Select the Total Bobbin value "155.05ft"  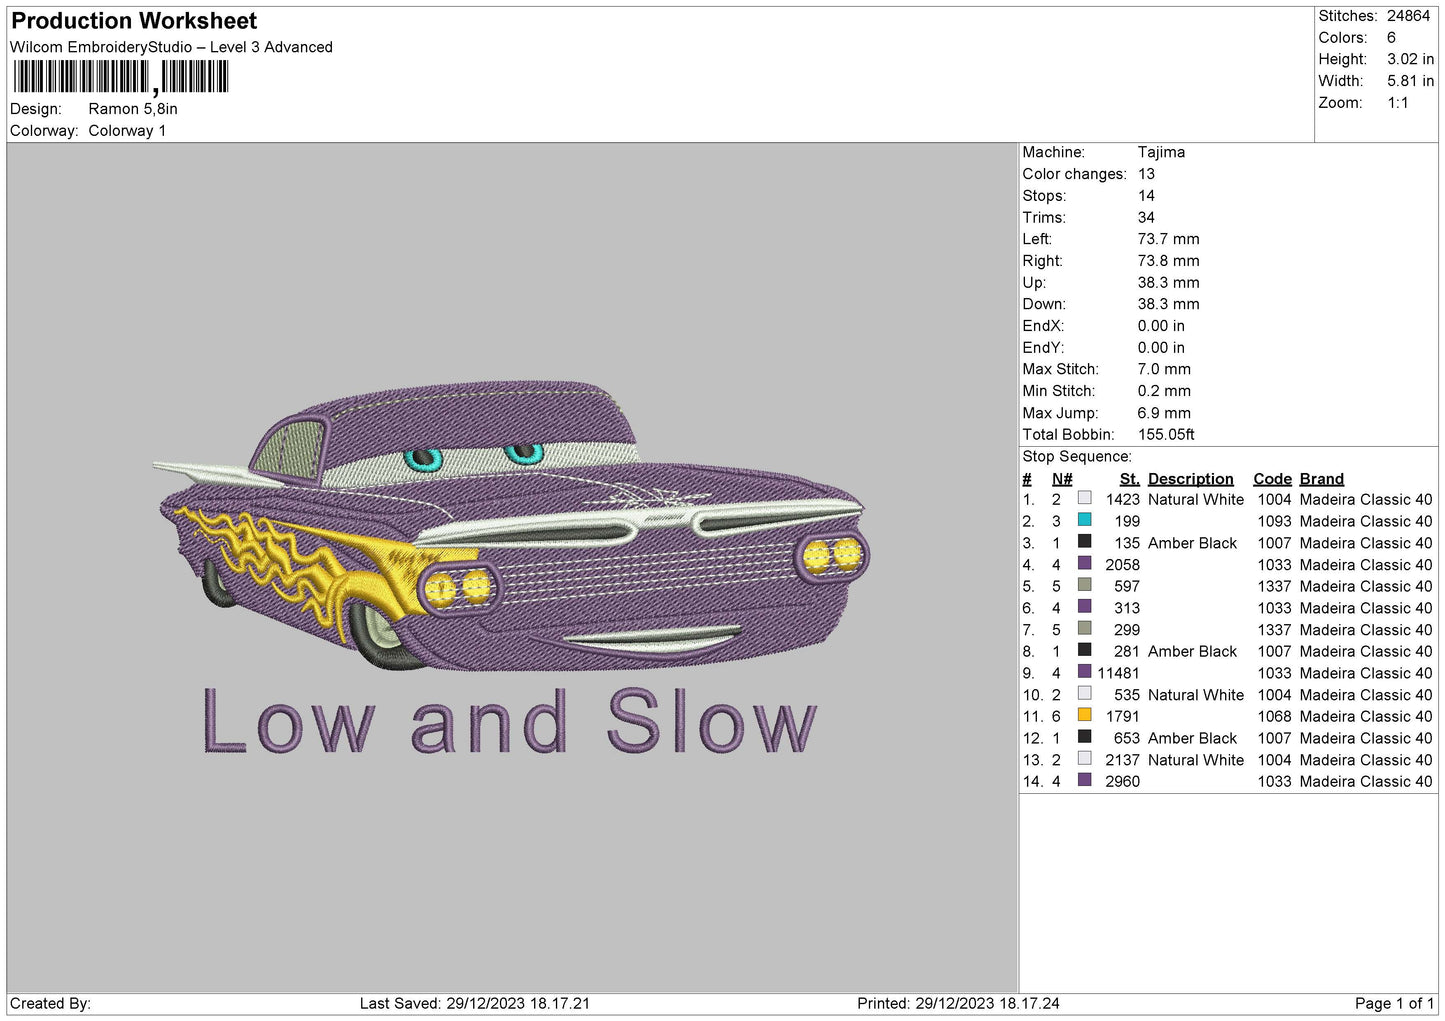(1166, 434)
